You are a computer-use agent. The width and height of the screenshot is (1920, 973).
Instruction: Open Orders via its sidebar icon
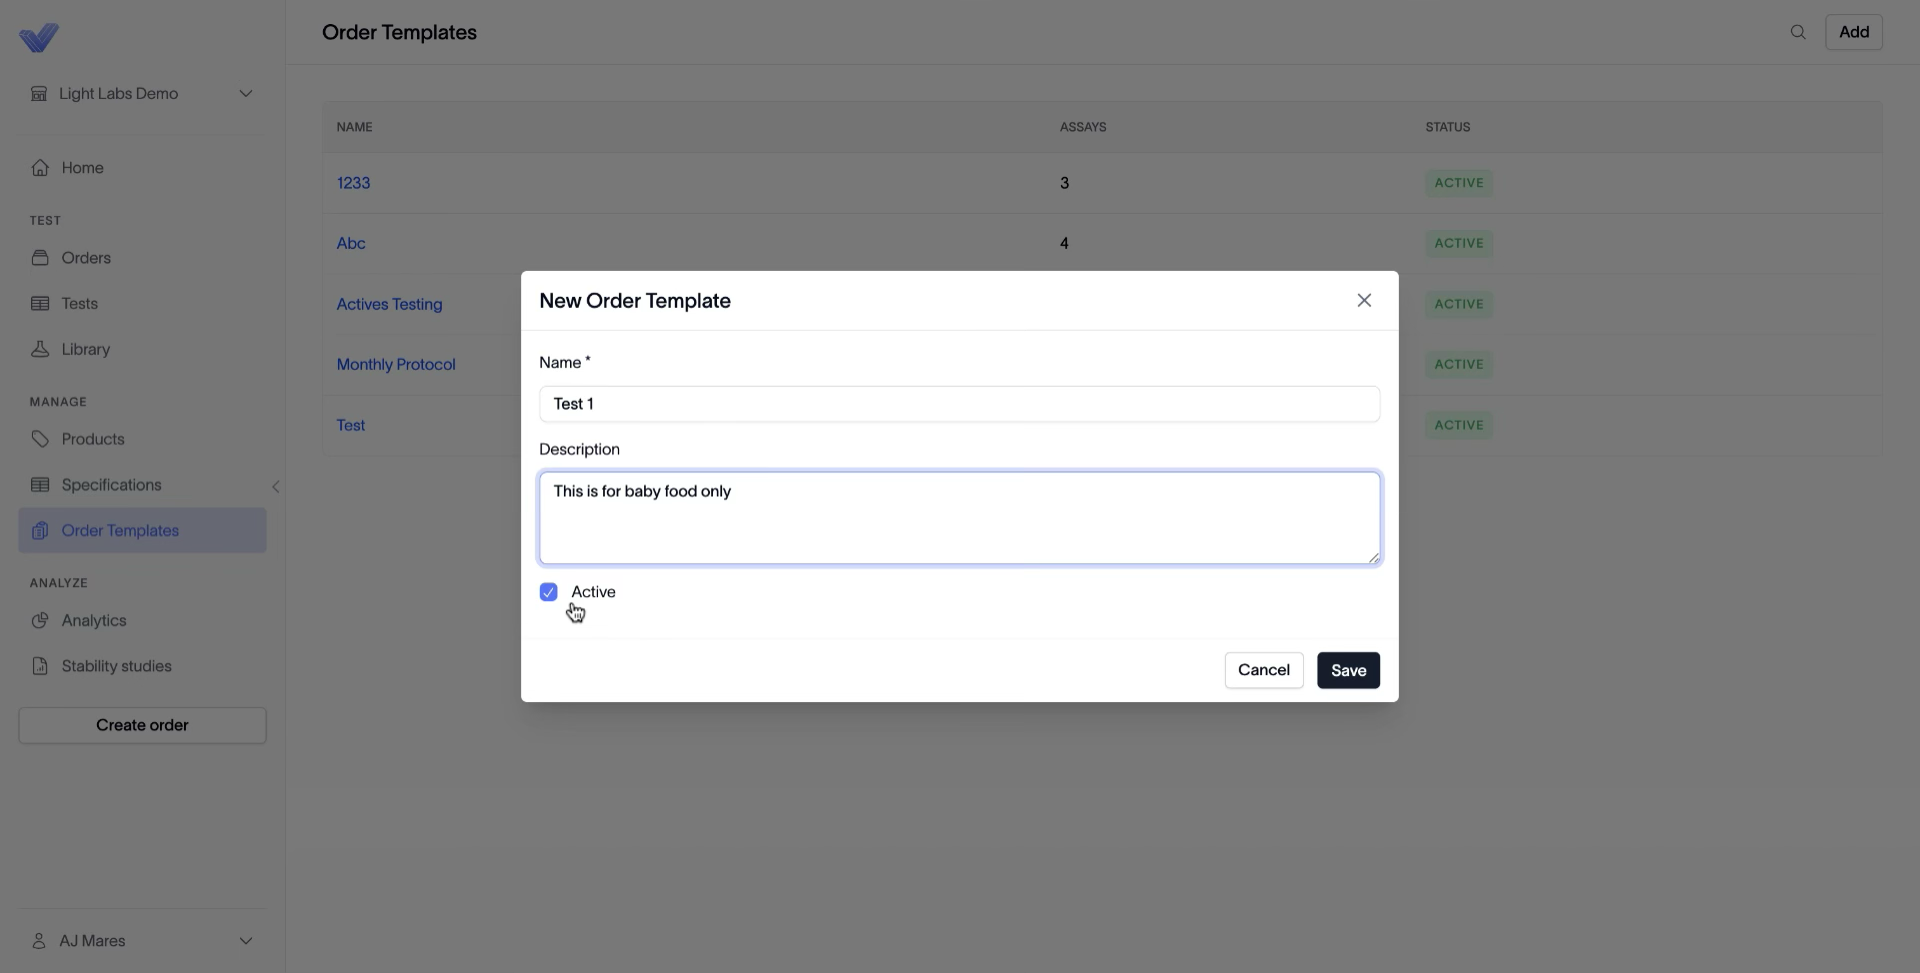[40, 258]
